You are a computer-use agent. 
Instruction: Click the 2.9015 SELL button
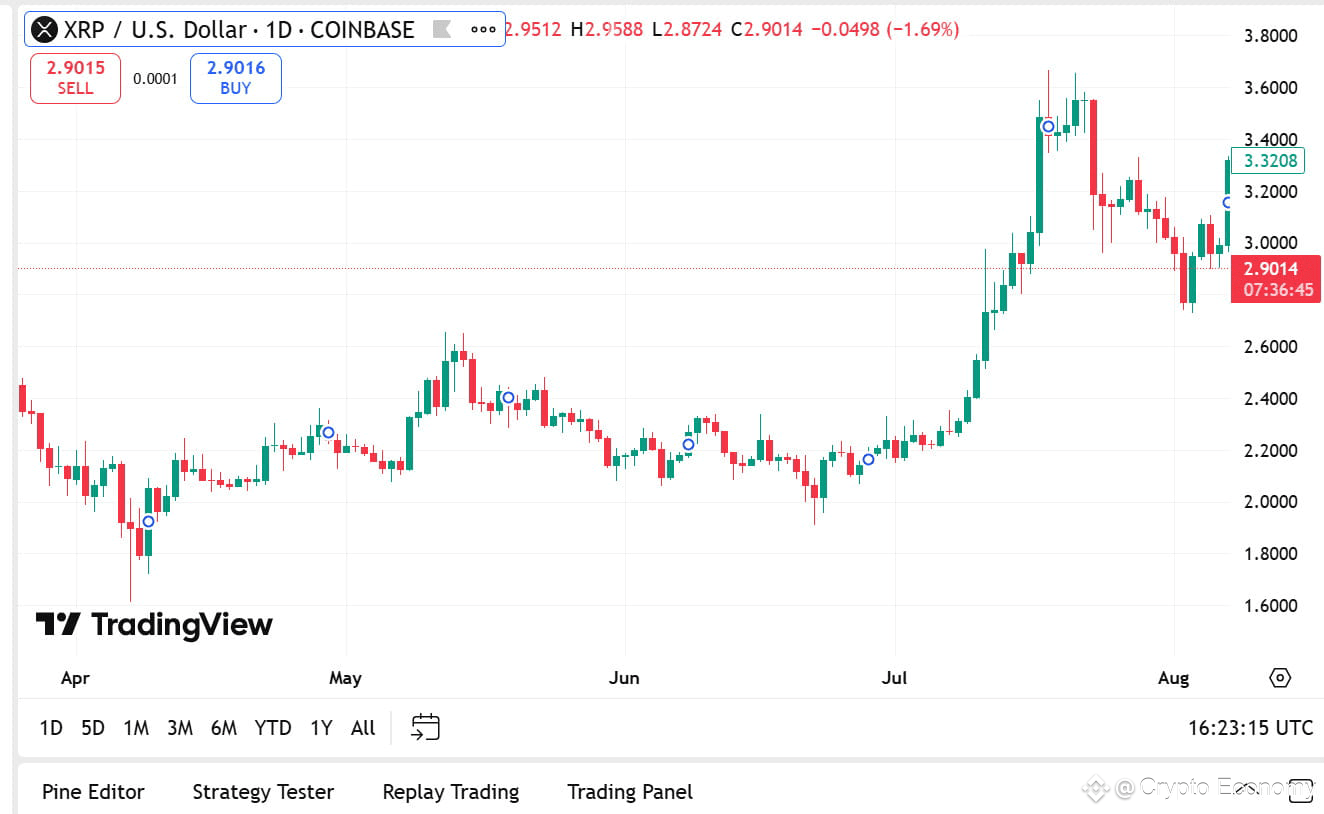click(x=75, y=78)
